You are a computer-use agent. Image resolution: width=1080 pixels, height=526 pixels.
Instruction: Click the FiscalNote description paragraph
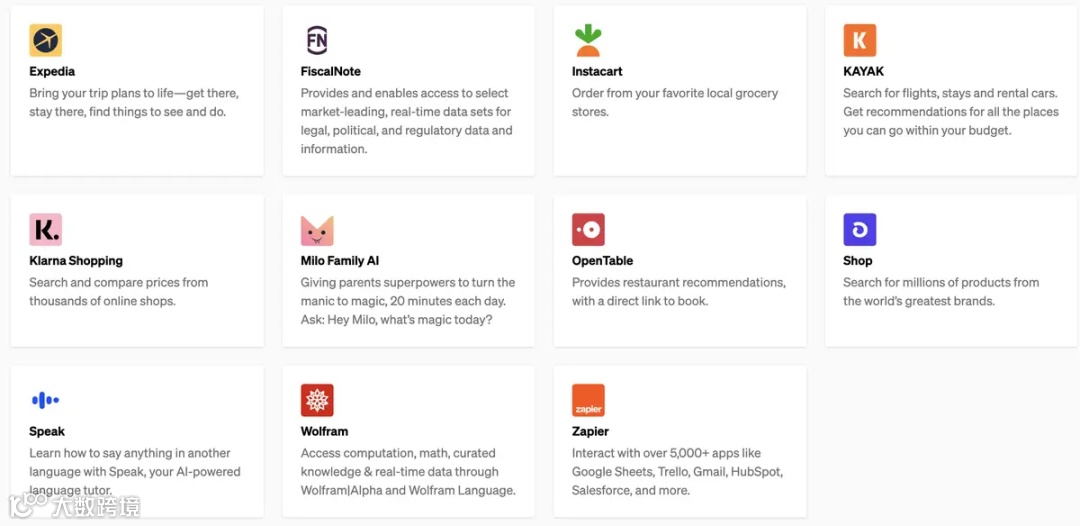[x=406, y=121]
